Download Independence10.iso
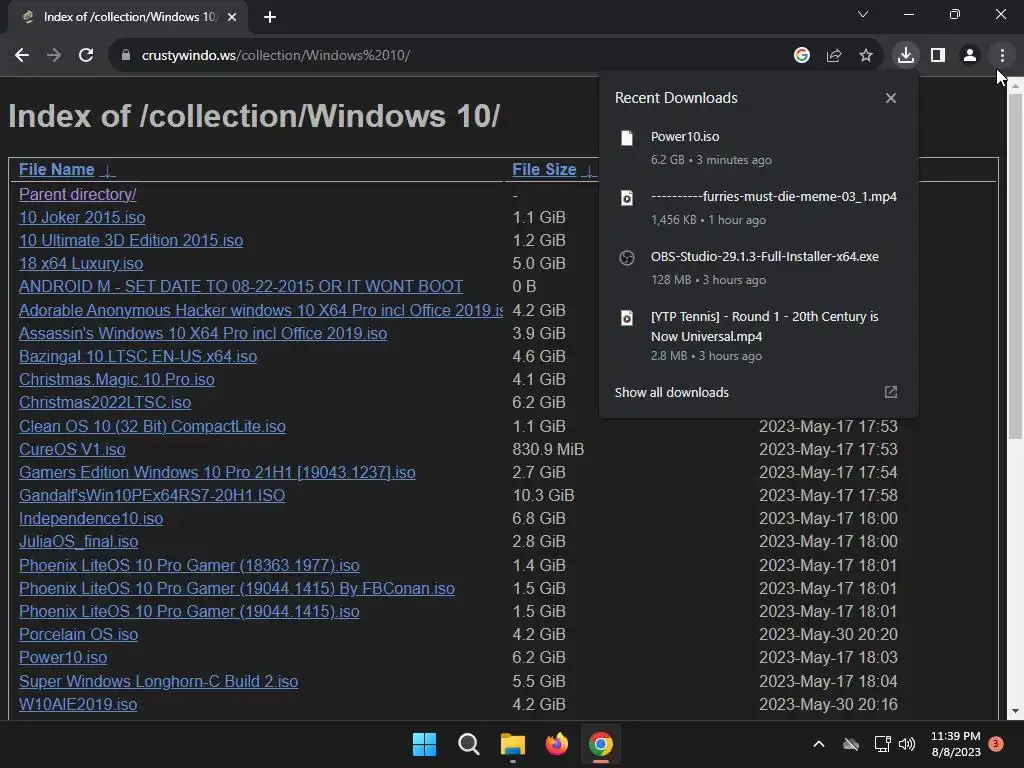Screen dimensions: 1024x768 [91, 519]
